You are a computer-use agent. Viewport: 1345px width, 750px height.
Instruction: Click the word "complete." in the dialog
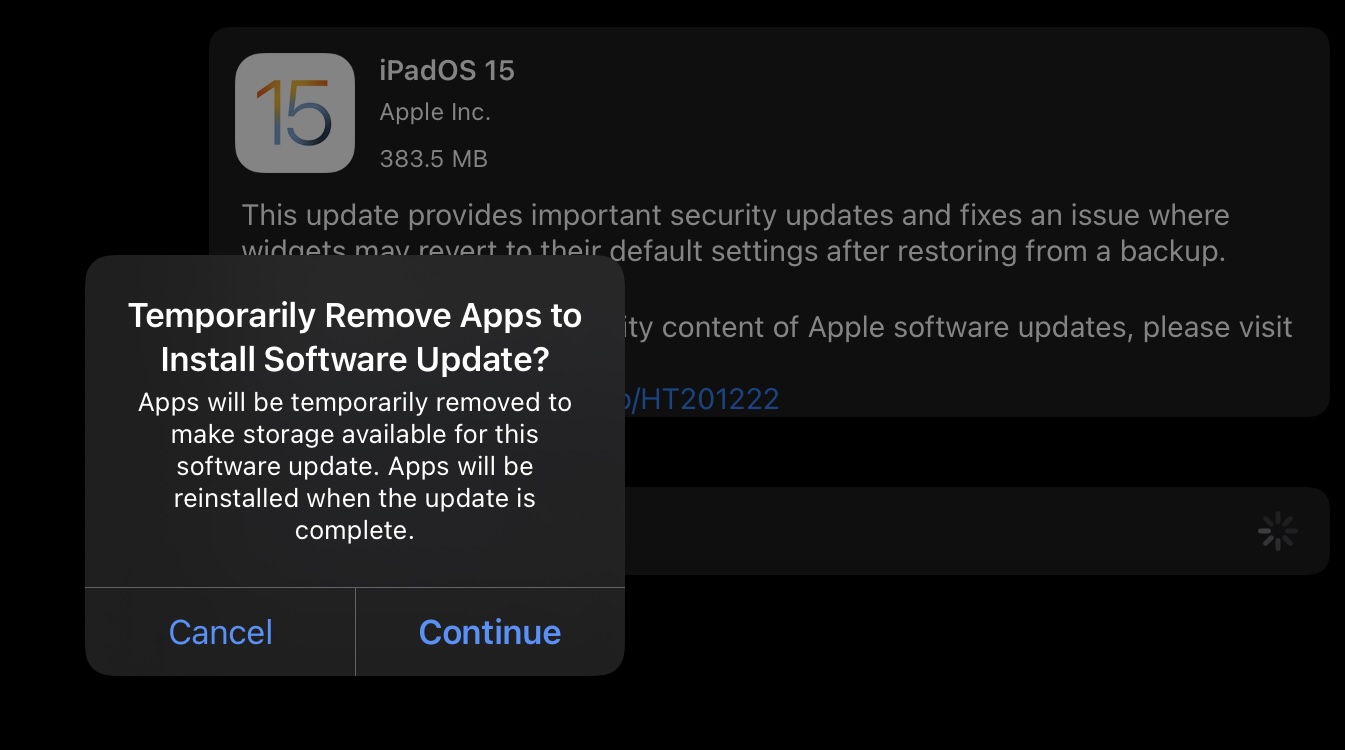354,530
